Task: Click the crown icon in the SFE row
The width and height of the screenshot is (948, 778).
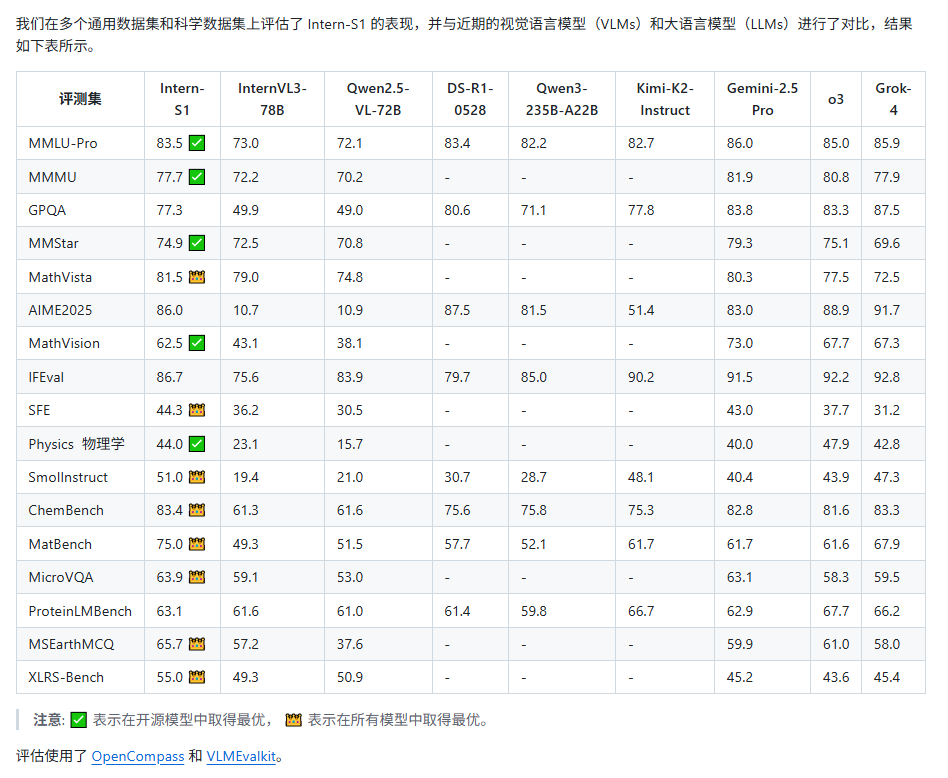Action: point(197,410)
